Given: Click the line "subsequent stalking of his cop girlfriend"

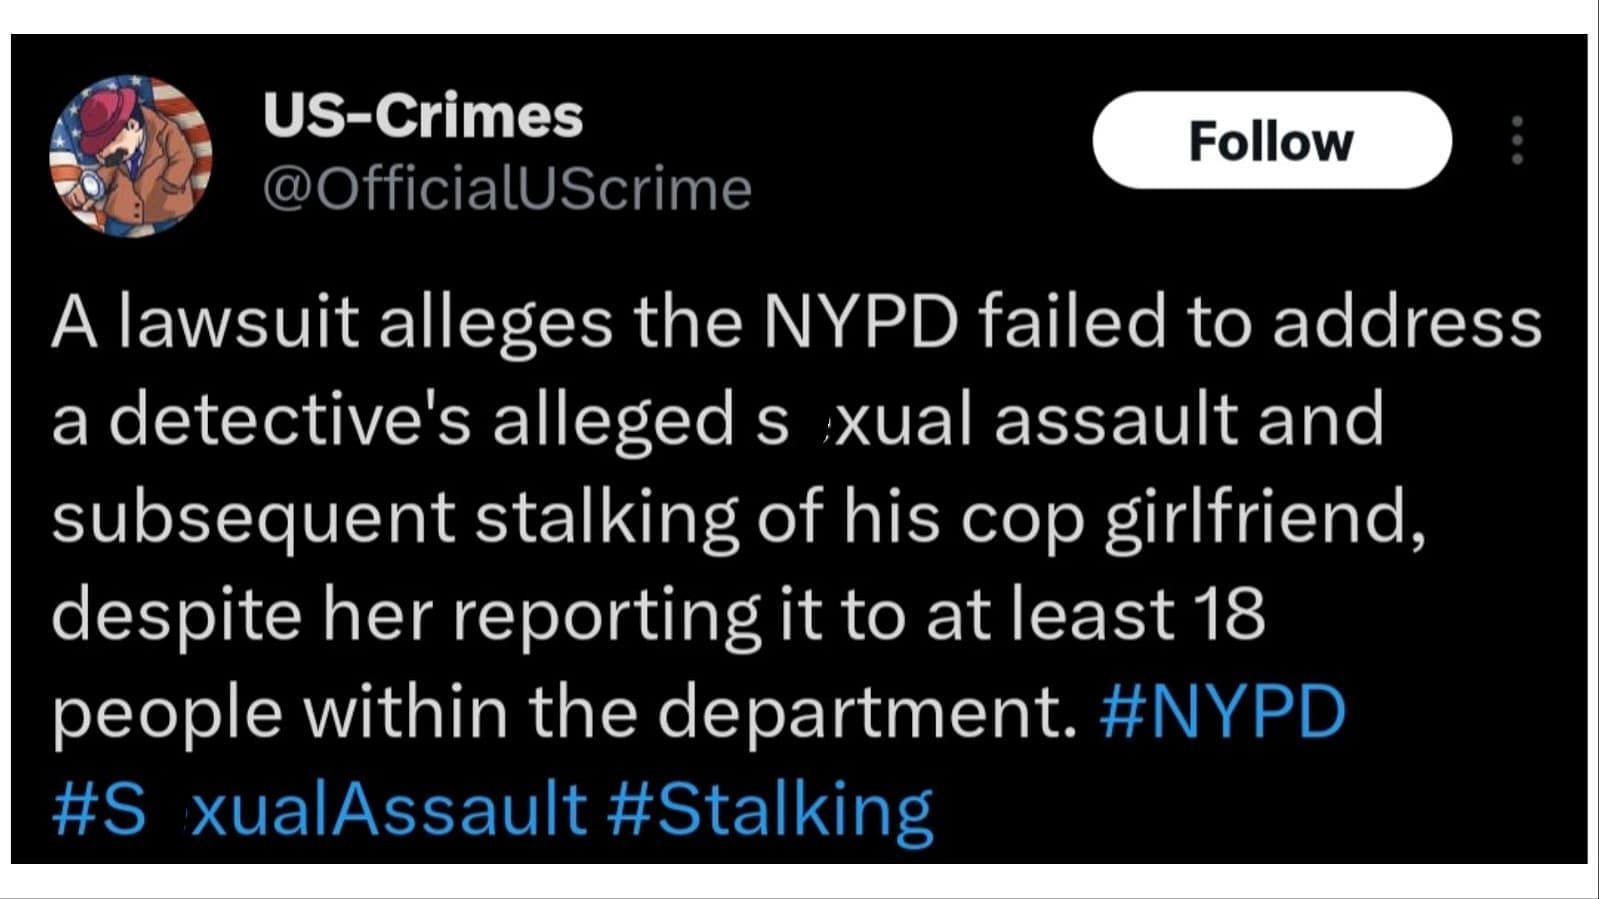Looking at the screenshot, I should tap(738, 517).
